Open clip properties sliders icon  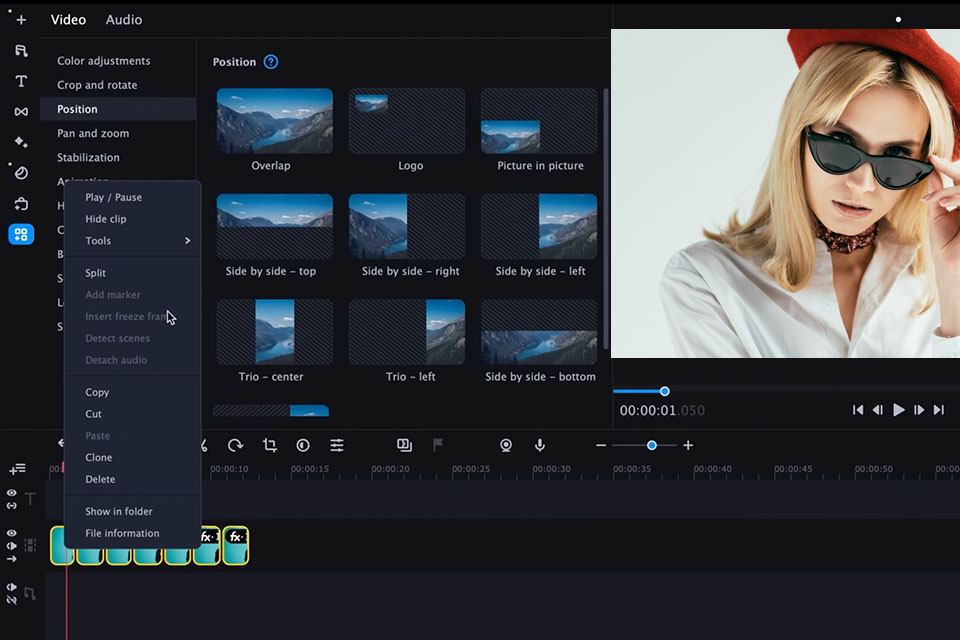pyautogui.click(x=337, y=445)
